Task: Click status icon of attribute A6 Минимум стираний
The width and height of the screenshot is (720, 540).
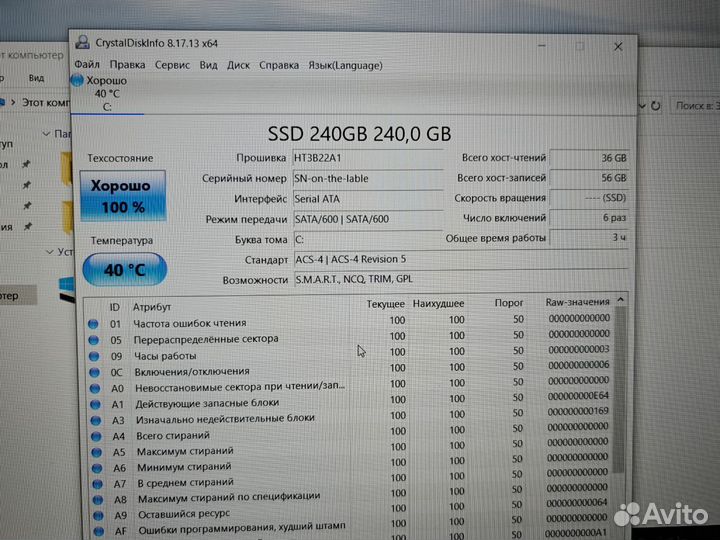Action: pyautogui.click(x=97, y=468)
